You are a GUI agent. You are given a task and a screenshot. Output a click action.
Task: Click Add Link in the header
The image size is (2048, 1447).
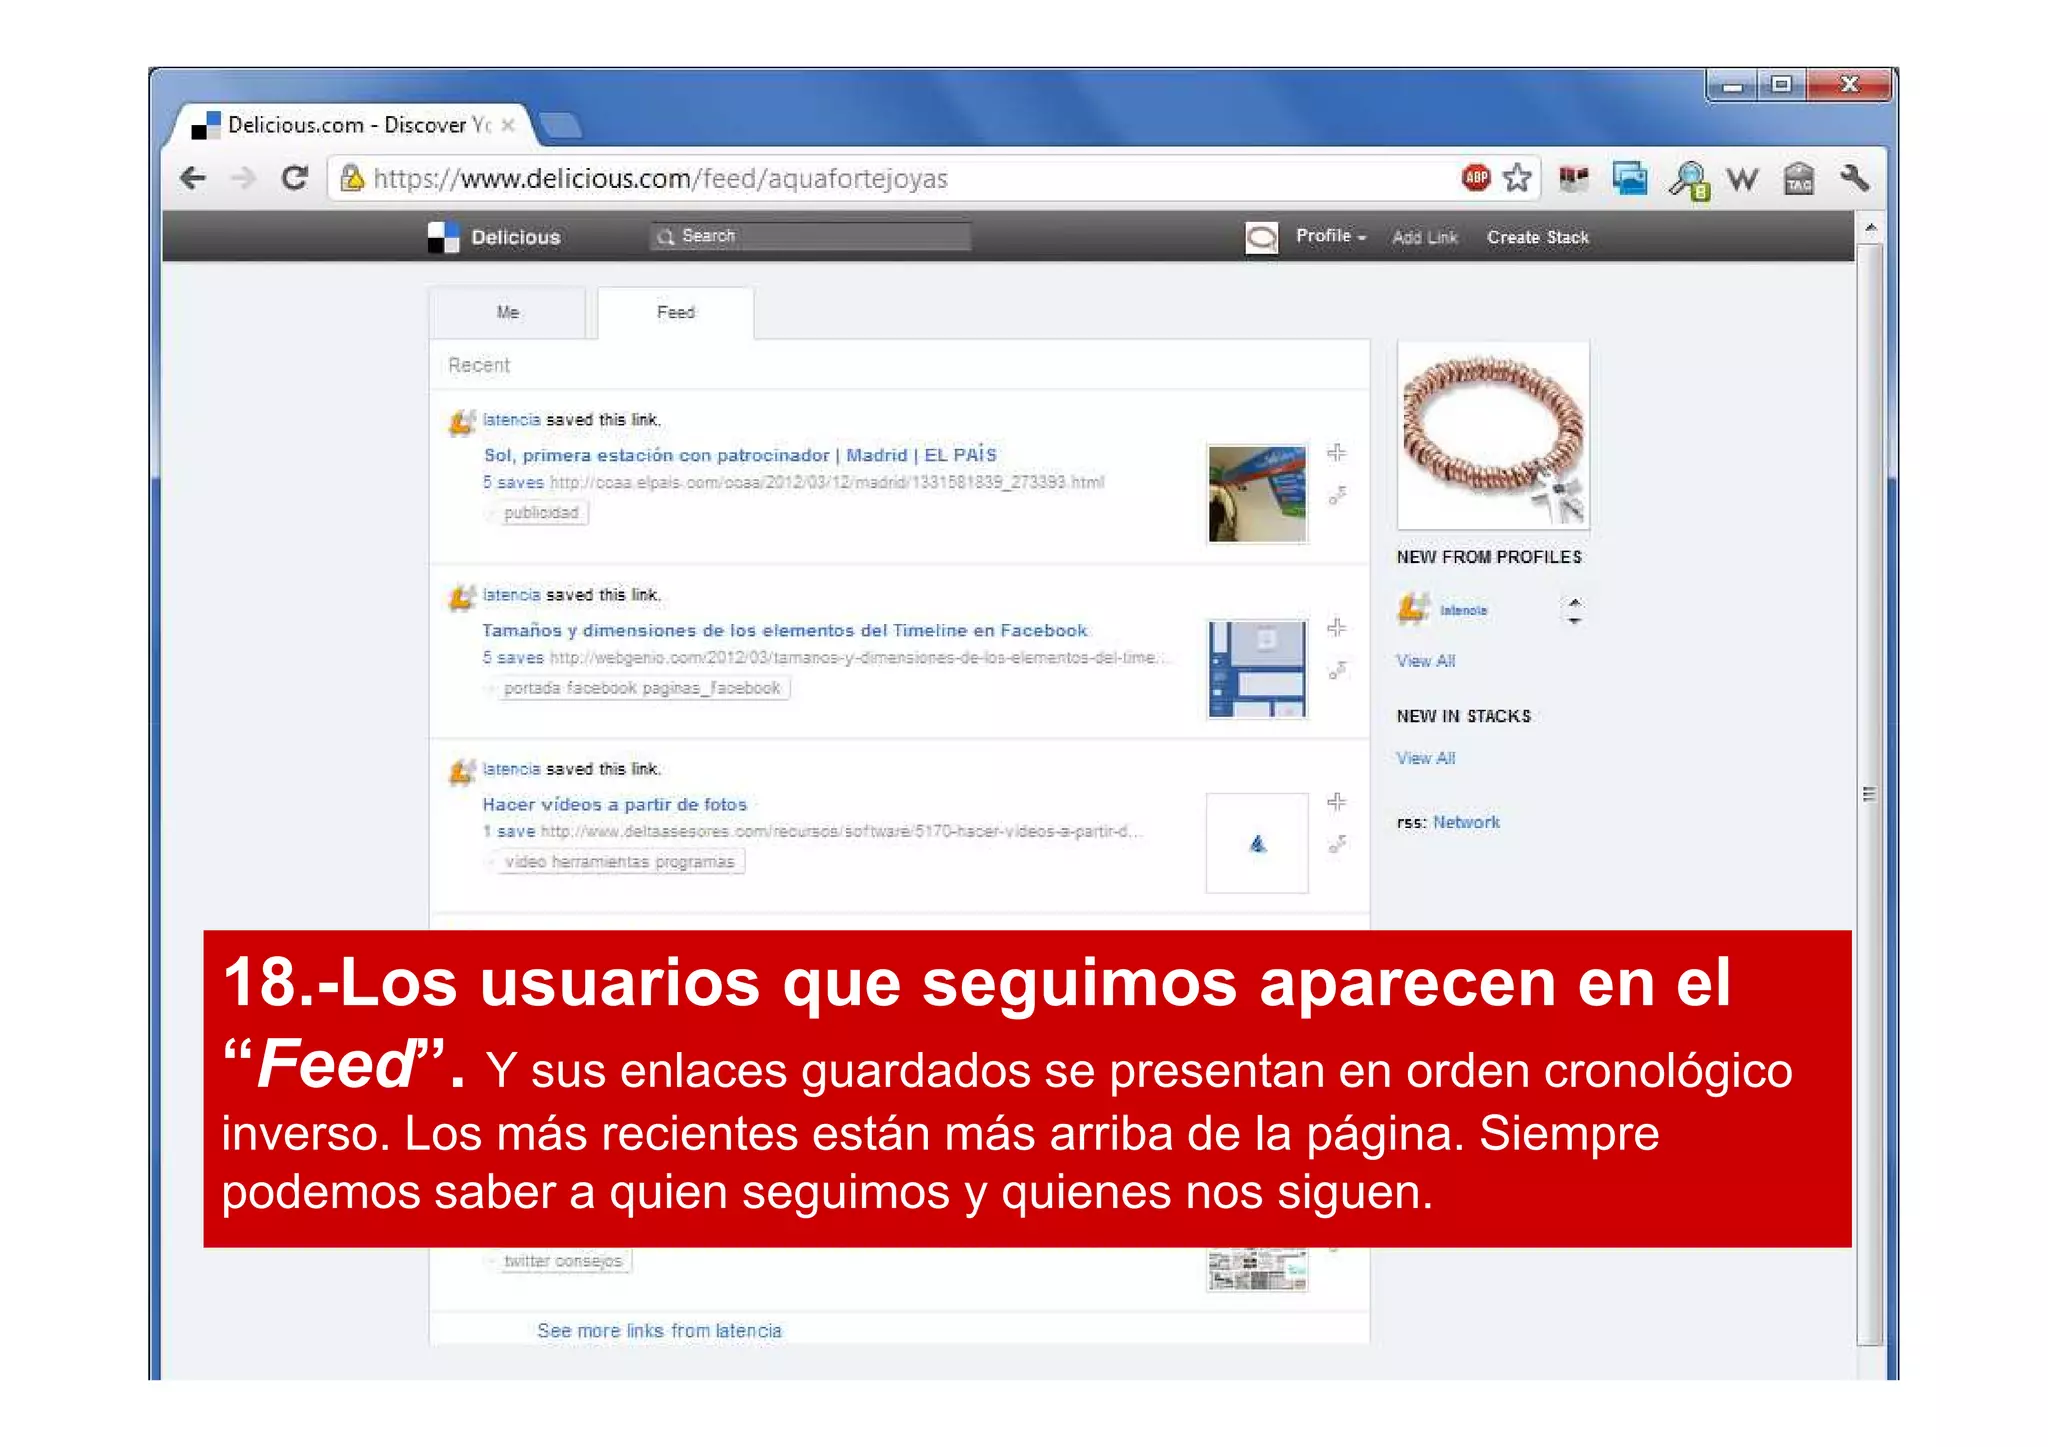click(1425, 237)
